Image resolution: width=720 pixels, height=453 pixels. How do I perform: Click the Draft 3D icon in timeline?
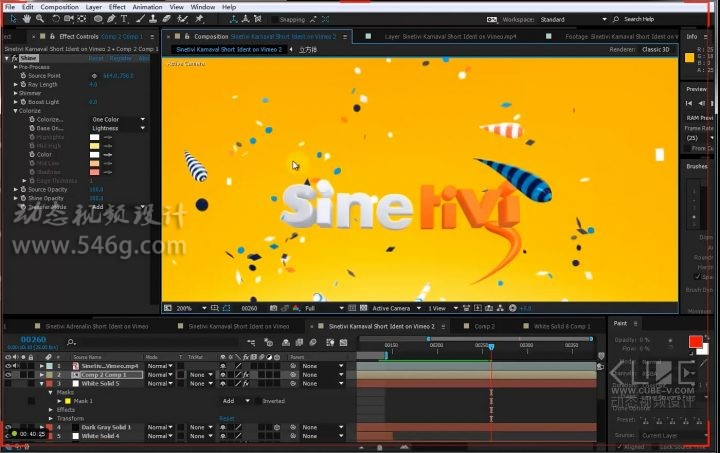[269, 342]
